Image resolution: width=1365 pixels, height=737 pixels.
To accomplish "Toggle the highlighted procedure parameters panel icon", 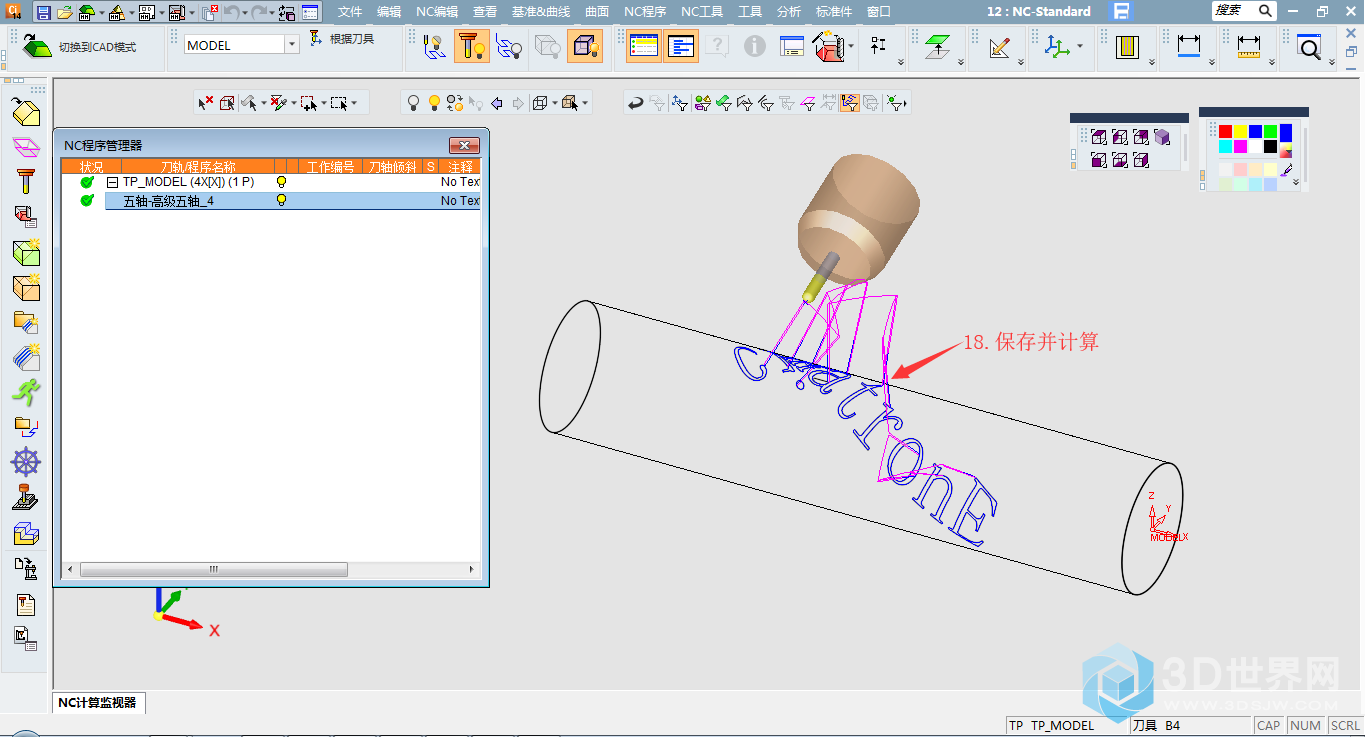I will point(681,46).
